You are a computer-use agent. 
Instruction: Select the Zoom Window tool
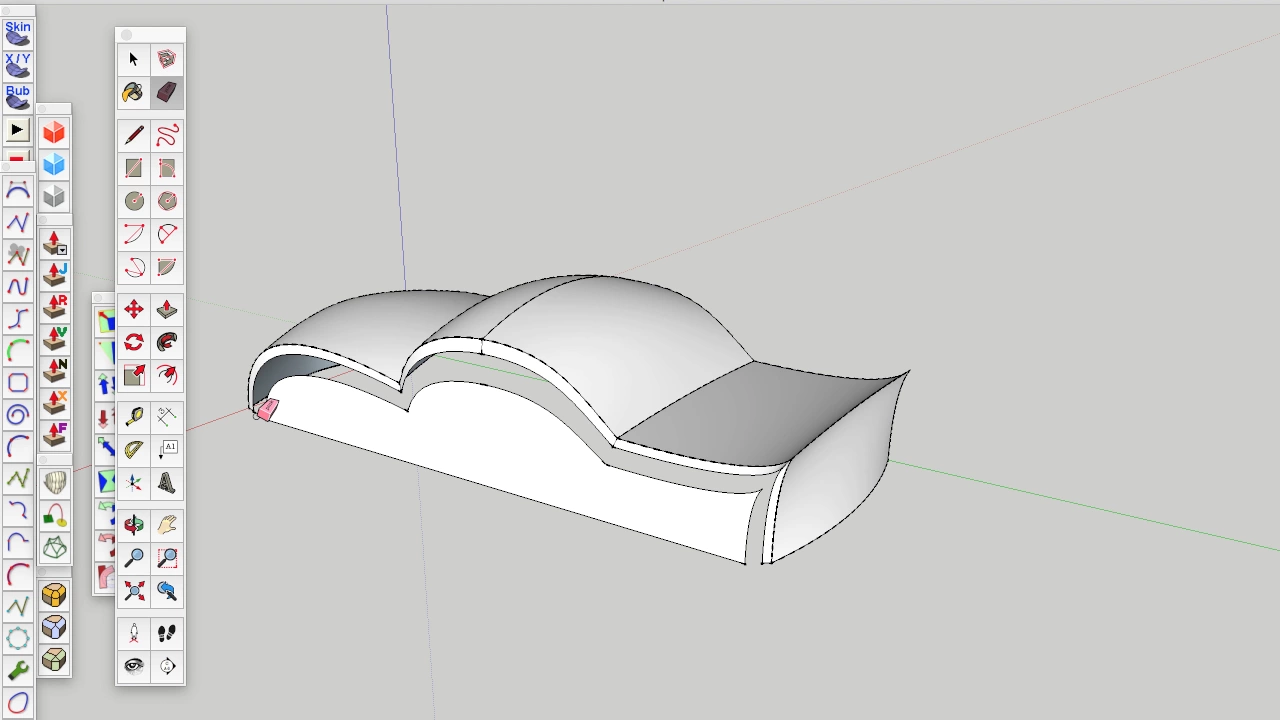(167, 558)
